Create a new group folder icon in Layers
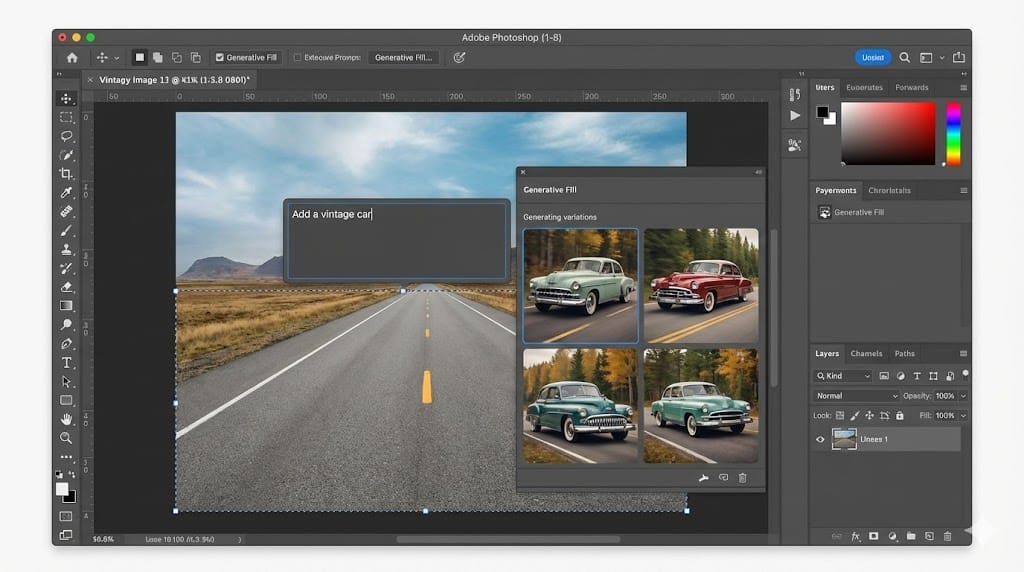The image size is (1024, 572). 911,536
